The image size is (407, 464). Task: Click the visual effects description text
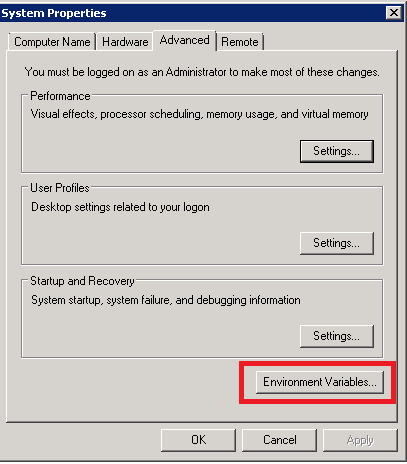coord(200,114)
